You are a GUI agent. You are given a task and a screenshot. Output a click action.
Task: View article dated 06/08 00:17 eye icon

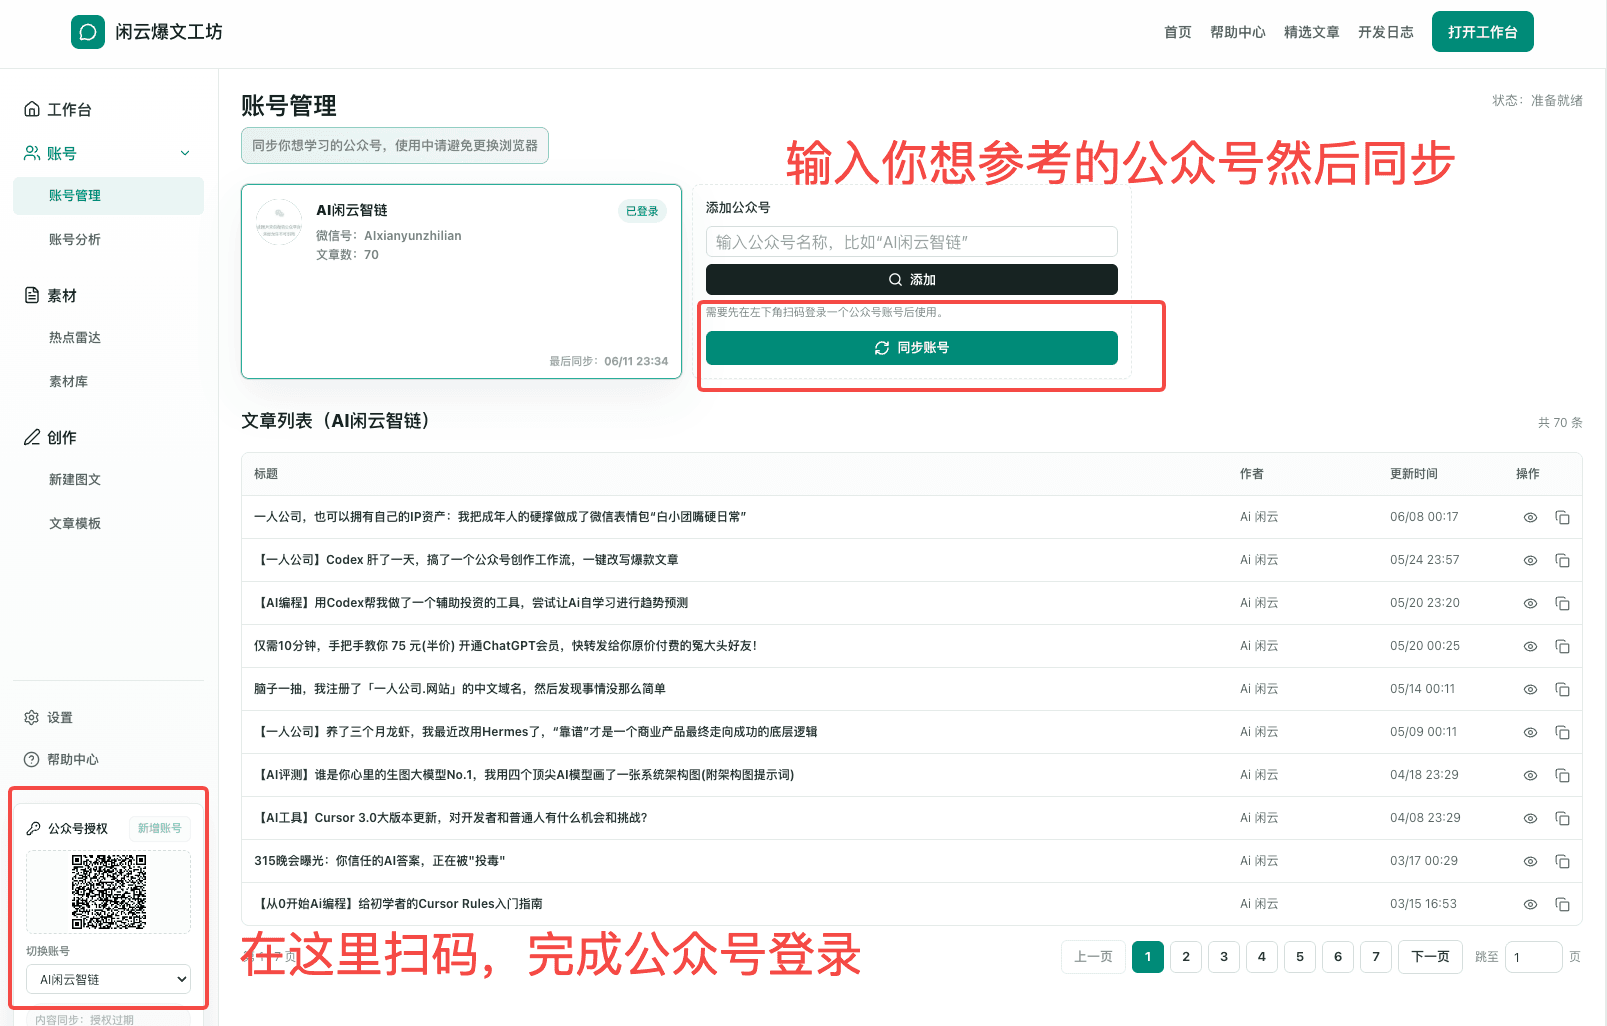(1530, 518)
